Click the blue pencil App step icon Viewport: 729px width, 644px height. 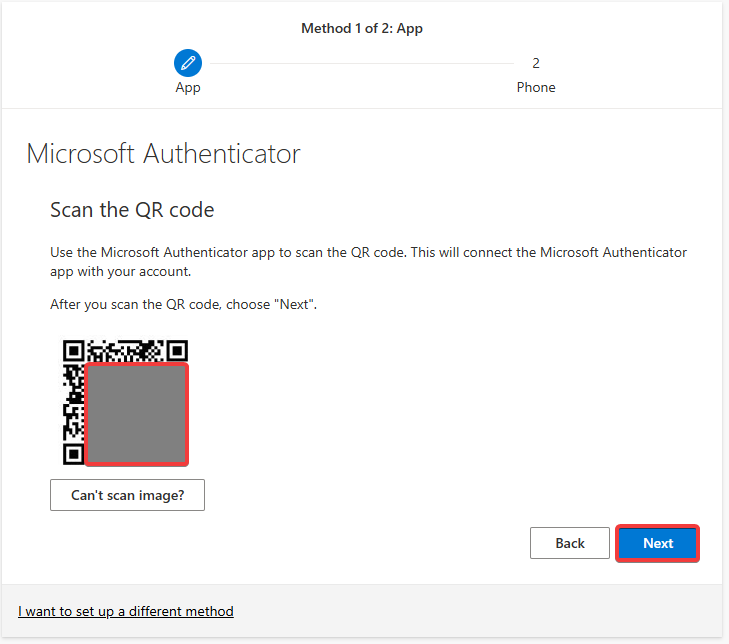pos(188,63)
